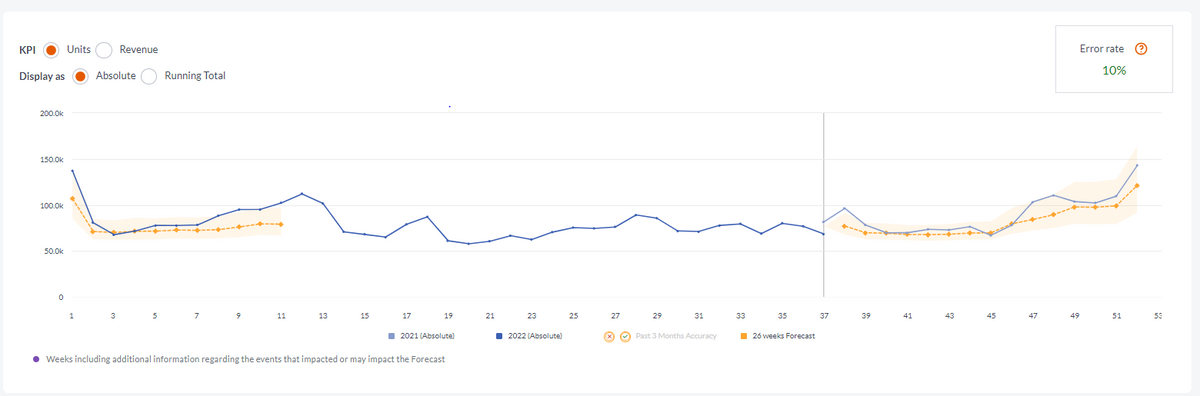Viewport: 1200px width, 396px height.
Task: Click the Error rate label text
Action: point(1103,49)
